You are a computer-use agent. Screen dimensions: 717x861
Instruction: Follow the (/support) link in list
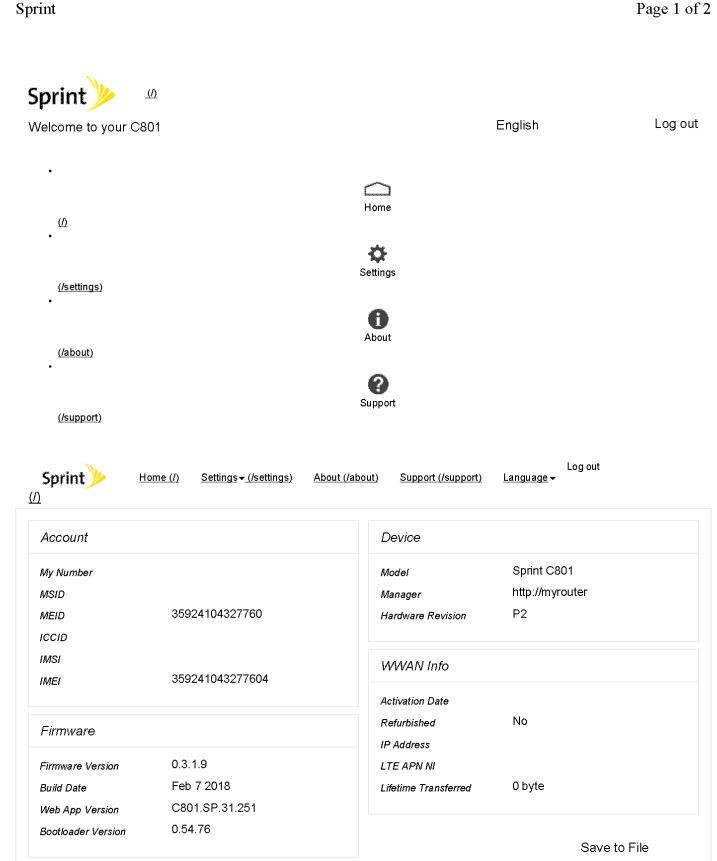pyautogui.click(x=80, y=418)
